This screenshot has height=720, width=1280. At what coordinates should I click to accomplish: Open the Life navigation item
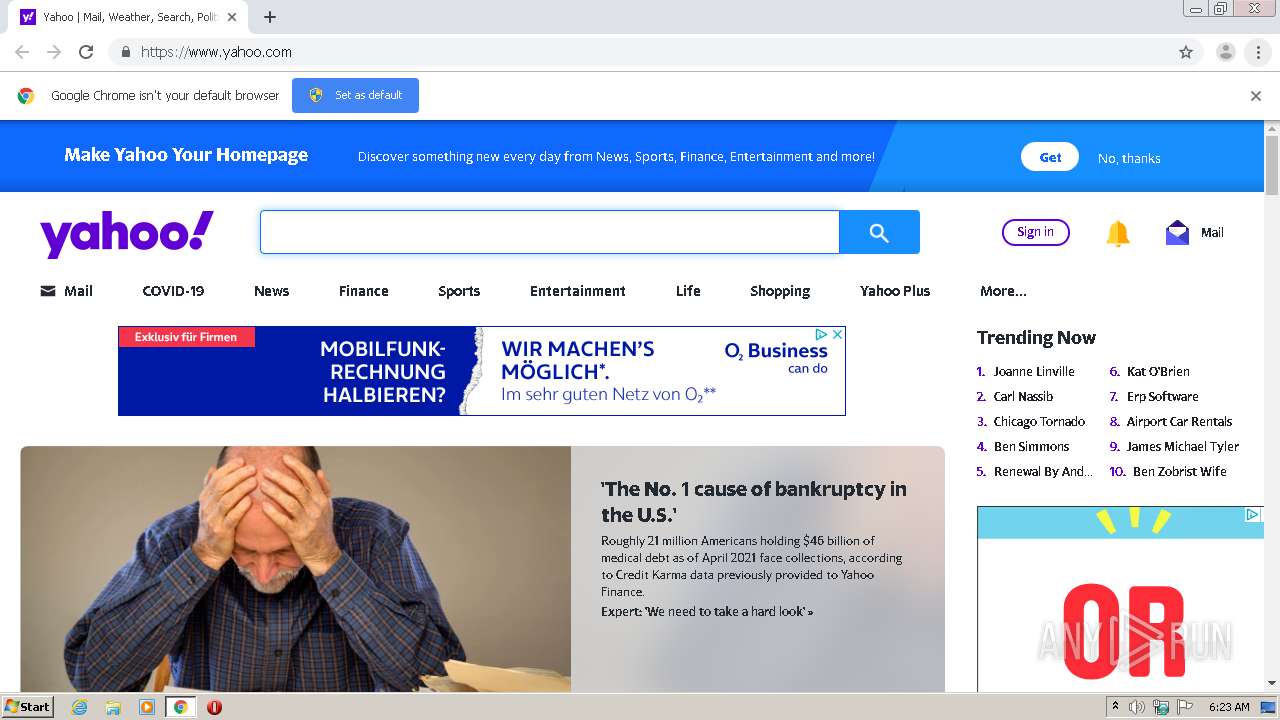[x=688, y=291]
